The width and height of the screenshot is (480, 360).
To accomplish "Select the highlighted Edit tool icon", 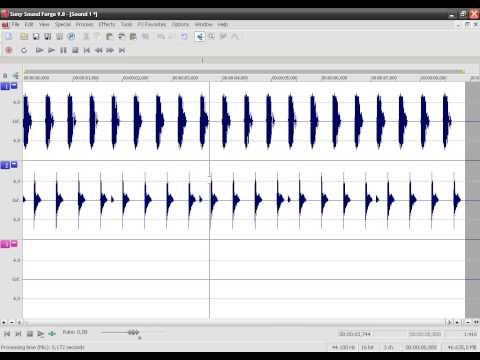I will tap(200, 36).
